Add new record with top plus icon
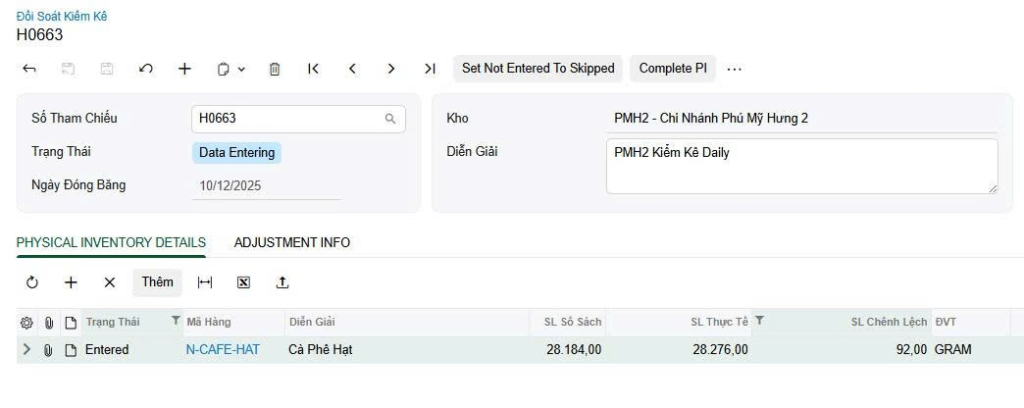The image size is (1024, 408). [x=185, y=69]
